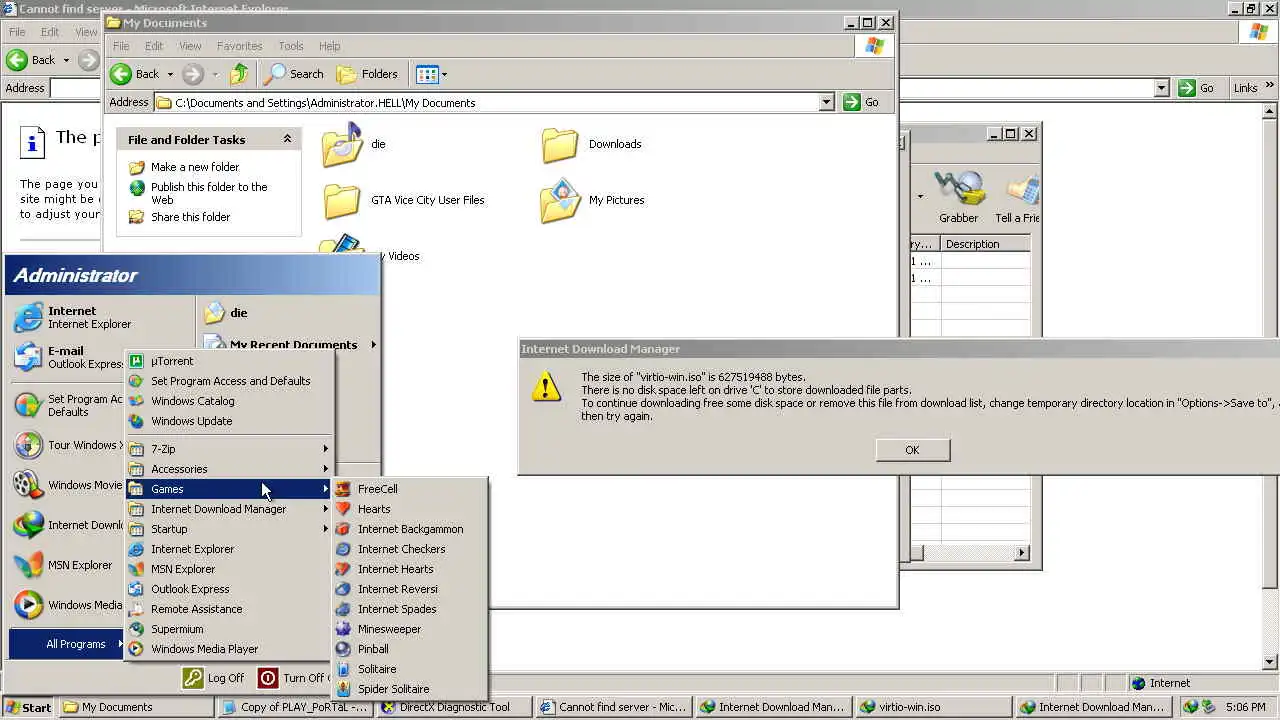Click OK in Internet Download Manager dialog
Image resolution: width=1280 pixels, height=720 pixels.
click(x=912, y=450)
